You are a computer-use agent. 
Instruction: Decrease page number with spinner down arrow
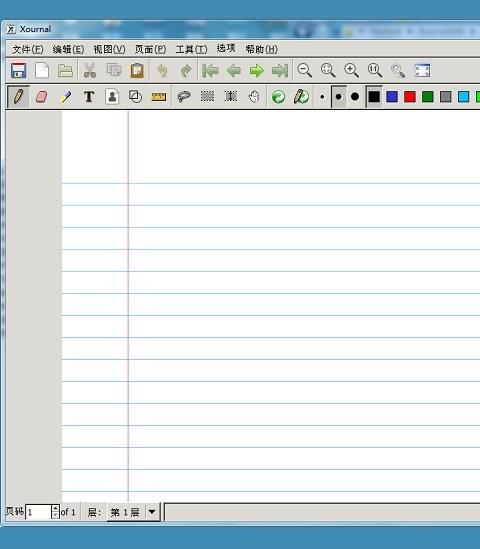(55, 515)
